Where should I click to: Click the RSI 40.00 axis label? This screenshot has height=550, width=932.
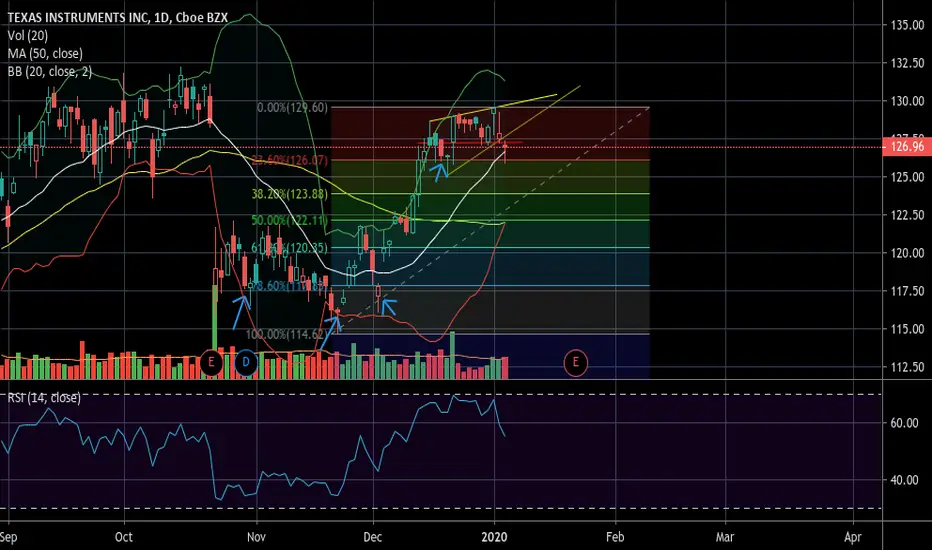pyautogui.click(x=904, y=480)
